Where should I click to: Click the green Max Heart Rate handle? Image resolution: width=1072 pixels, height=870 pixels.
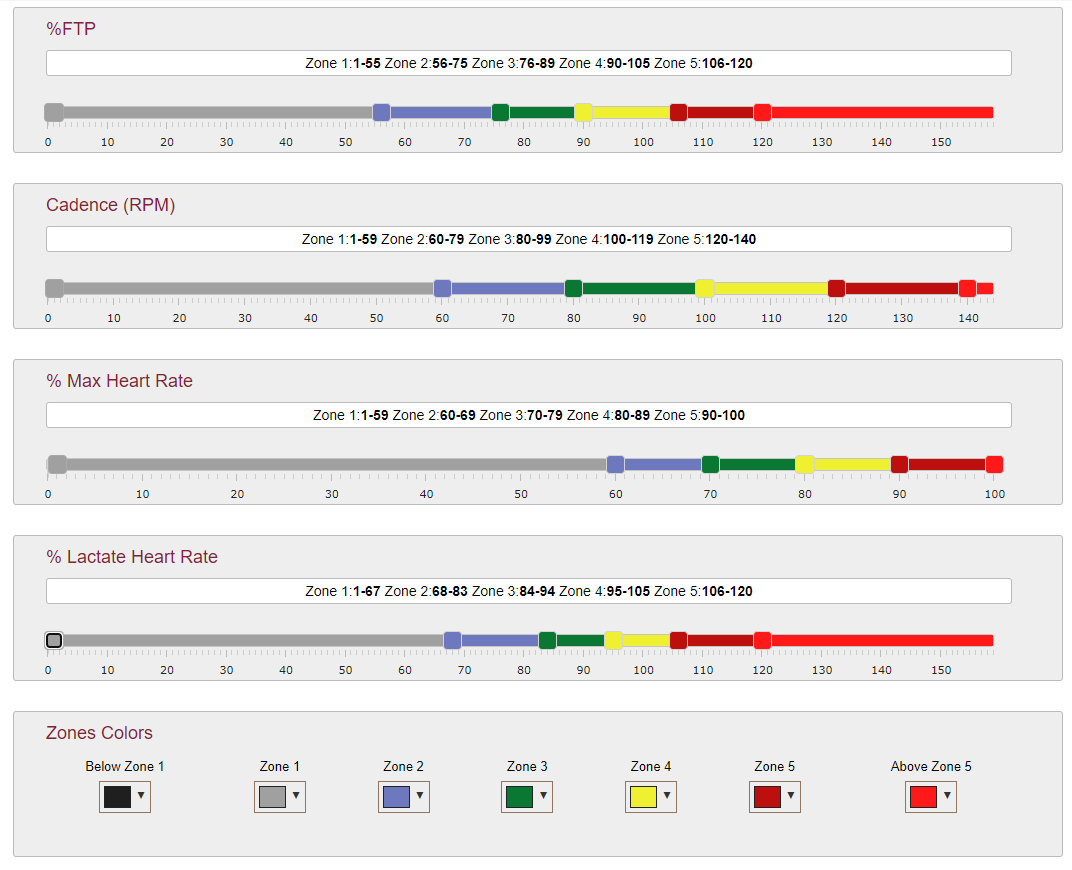pyautogui.click(x=710, y=465)
